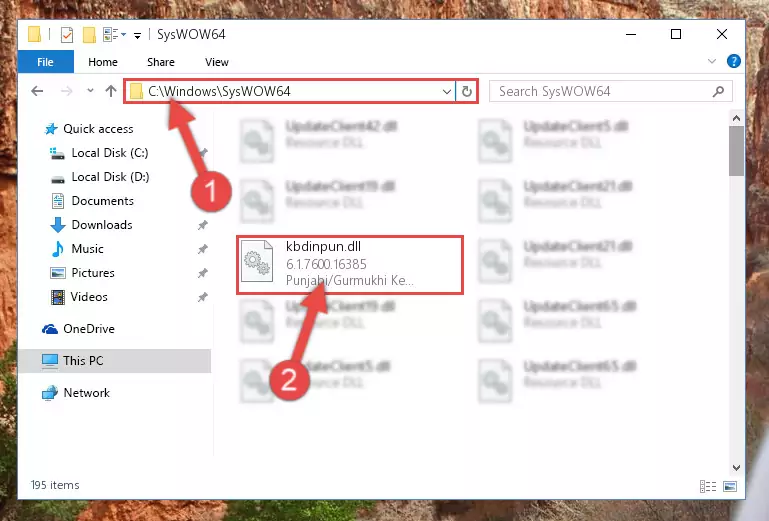Click the This PC monitor icon

click(x=50, y=361)
